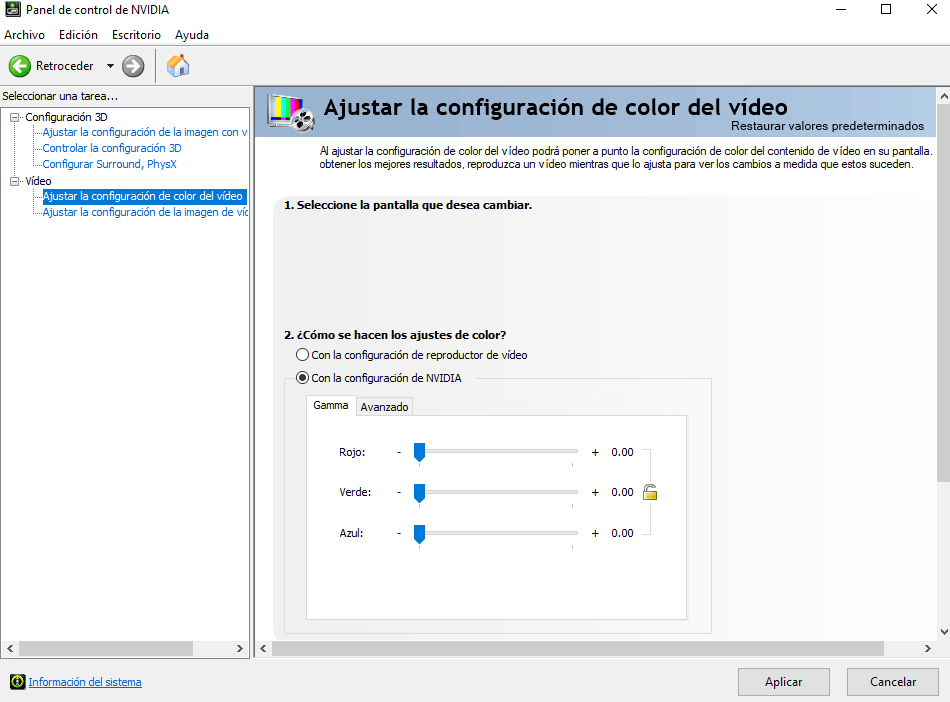Click the green Retroceder back arrow icon
This screenshot has height=702, width=950.
[x=20, y=66]
